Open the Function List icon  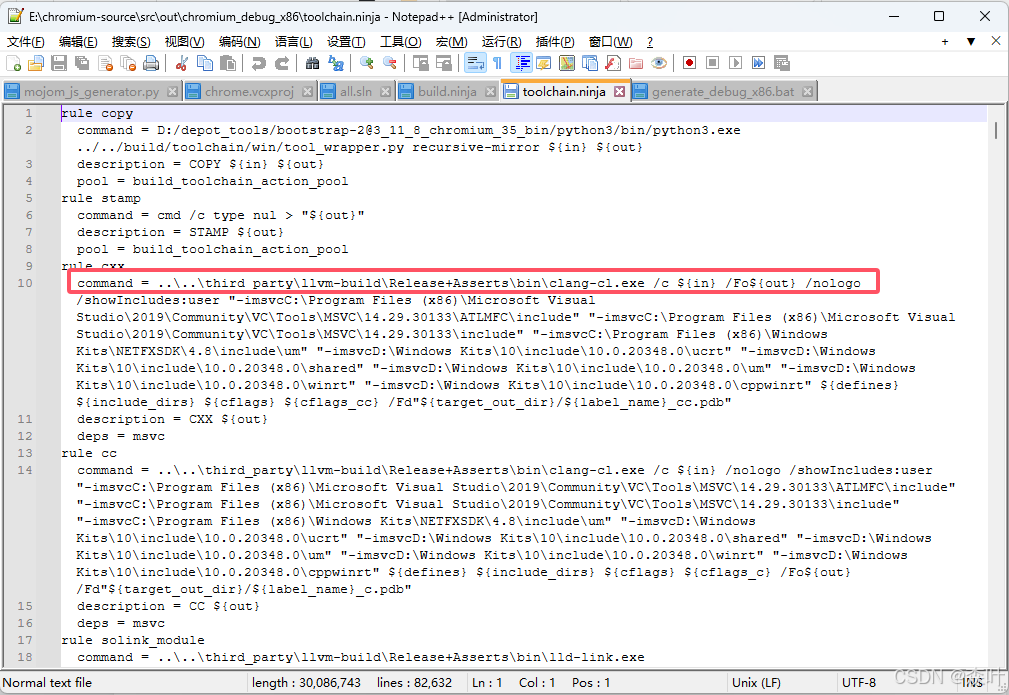613,63
